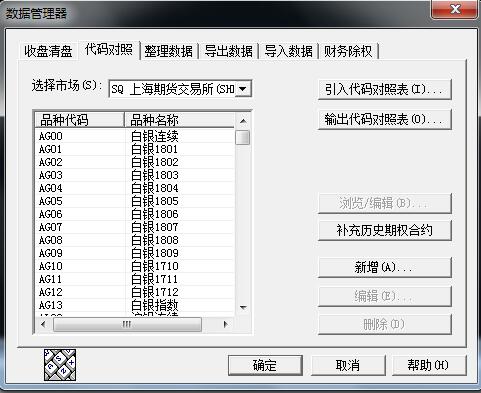Image resolution: width=481 pixels, height=393 pixels.
Task: Click the horizontal scroll-left arrow
Action: (x=43, y=324)
